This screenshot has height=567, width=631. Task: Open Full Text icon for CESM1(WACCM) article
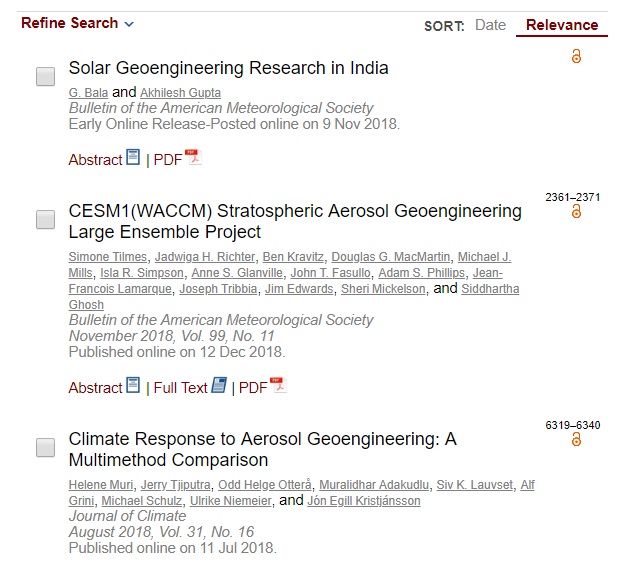(219, 385)
